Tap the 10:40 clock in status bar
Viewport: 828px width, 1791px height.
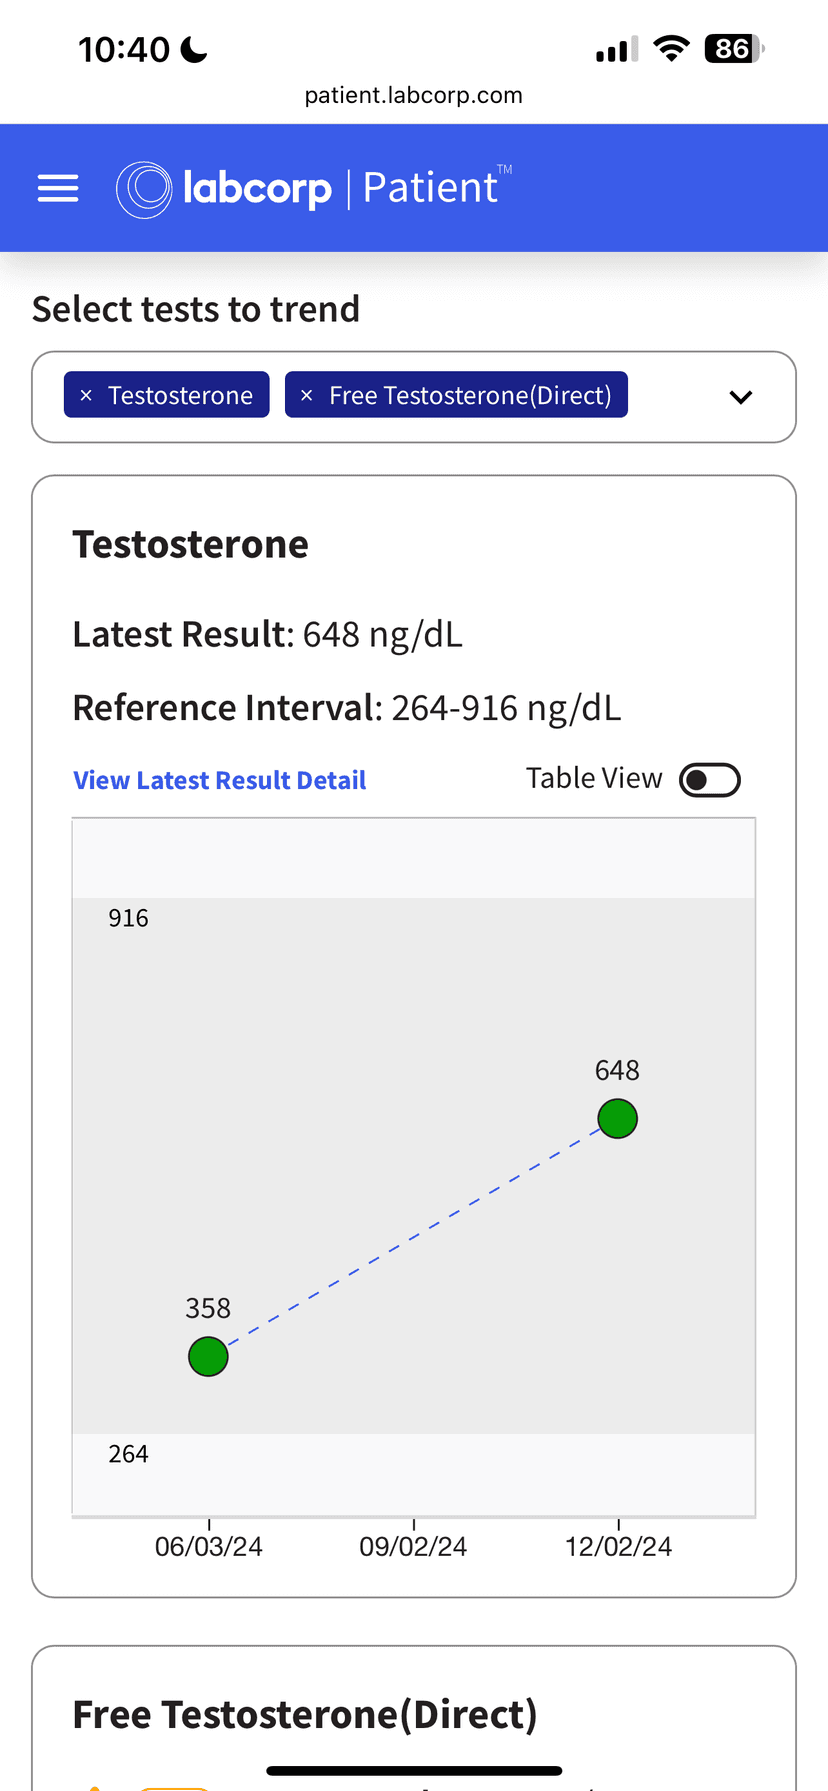124,49
